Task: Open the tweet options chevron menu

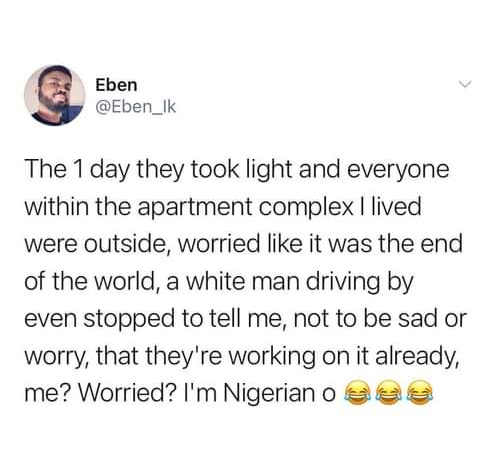Action: point(464,84)
